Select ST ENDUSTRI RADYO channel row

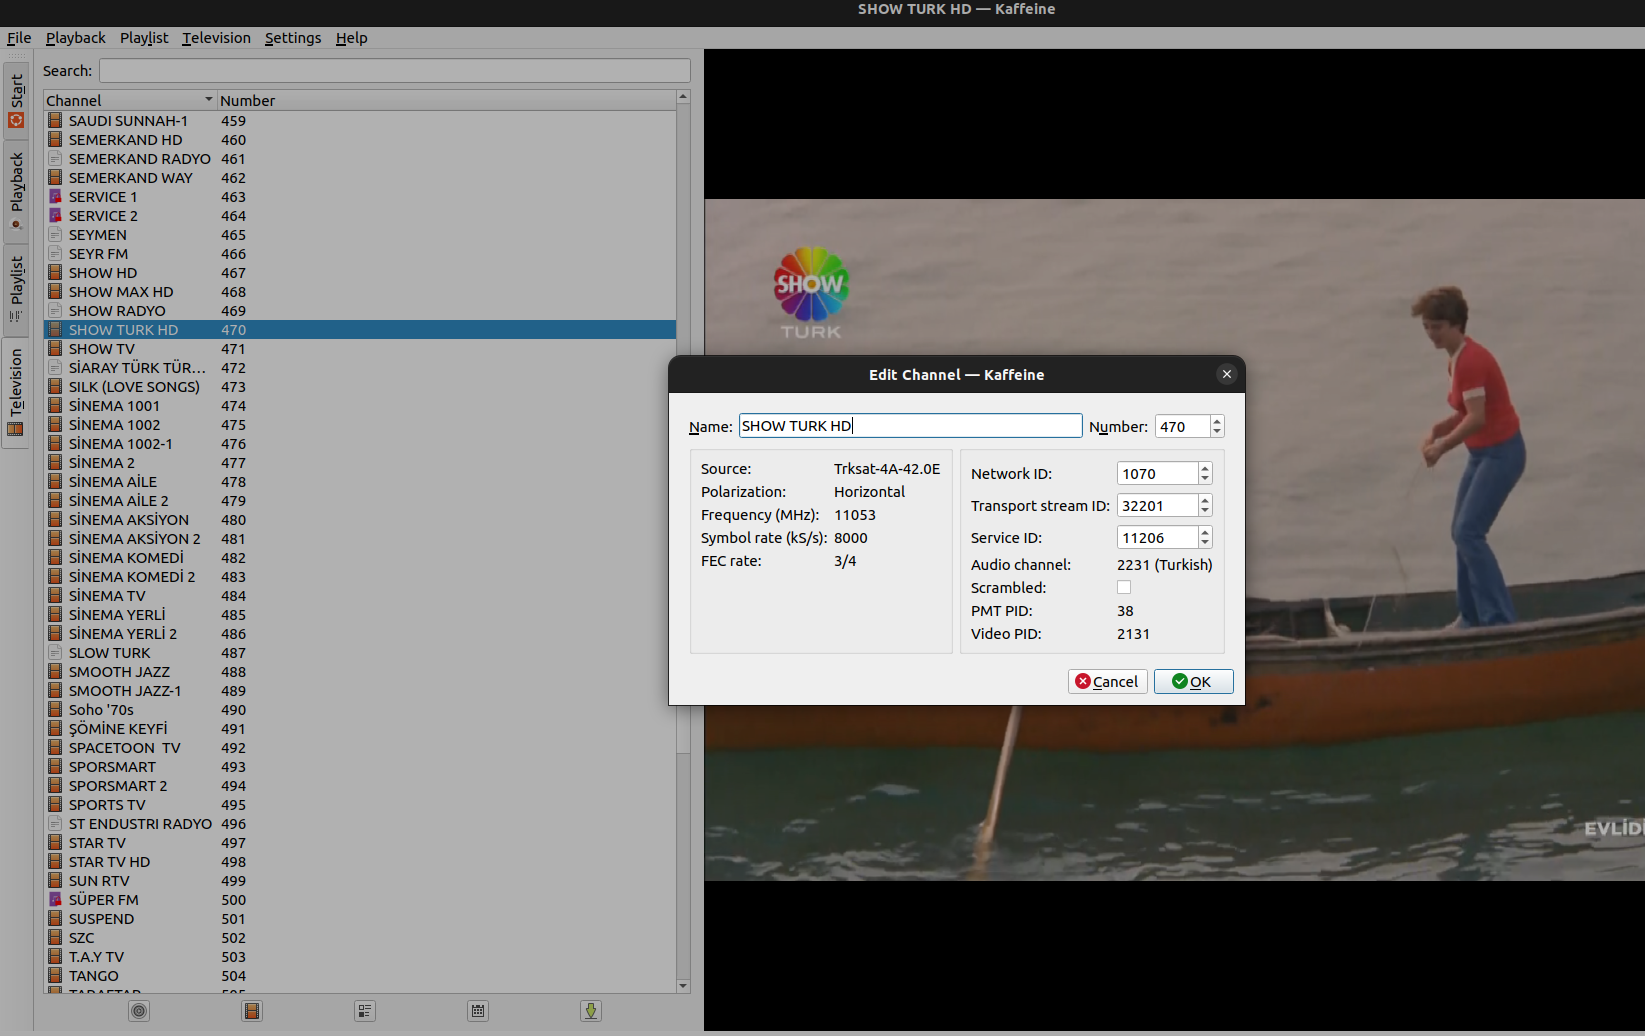(360, 823)
